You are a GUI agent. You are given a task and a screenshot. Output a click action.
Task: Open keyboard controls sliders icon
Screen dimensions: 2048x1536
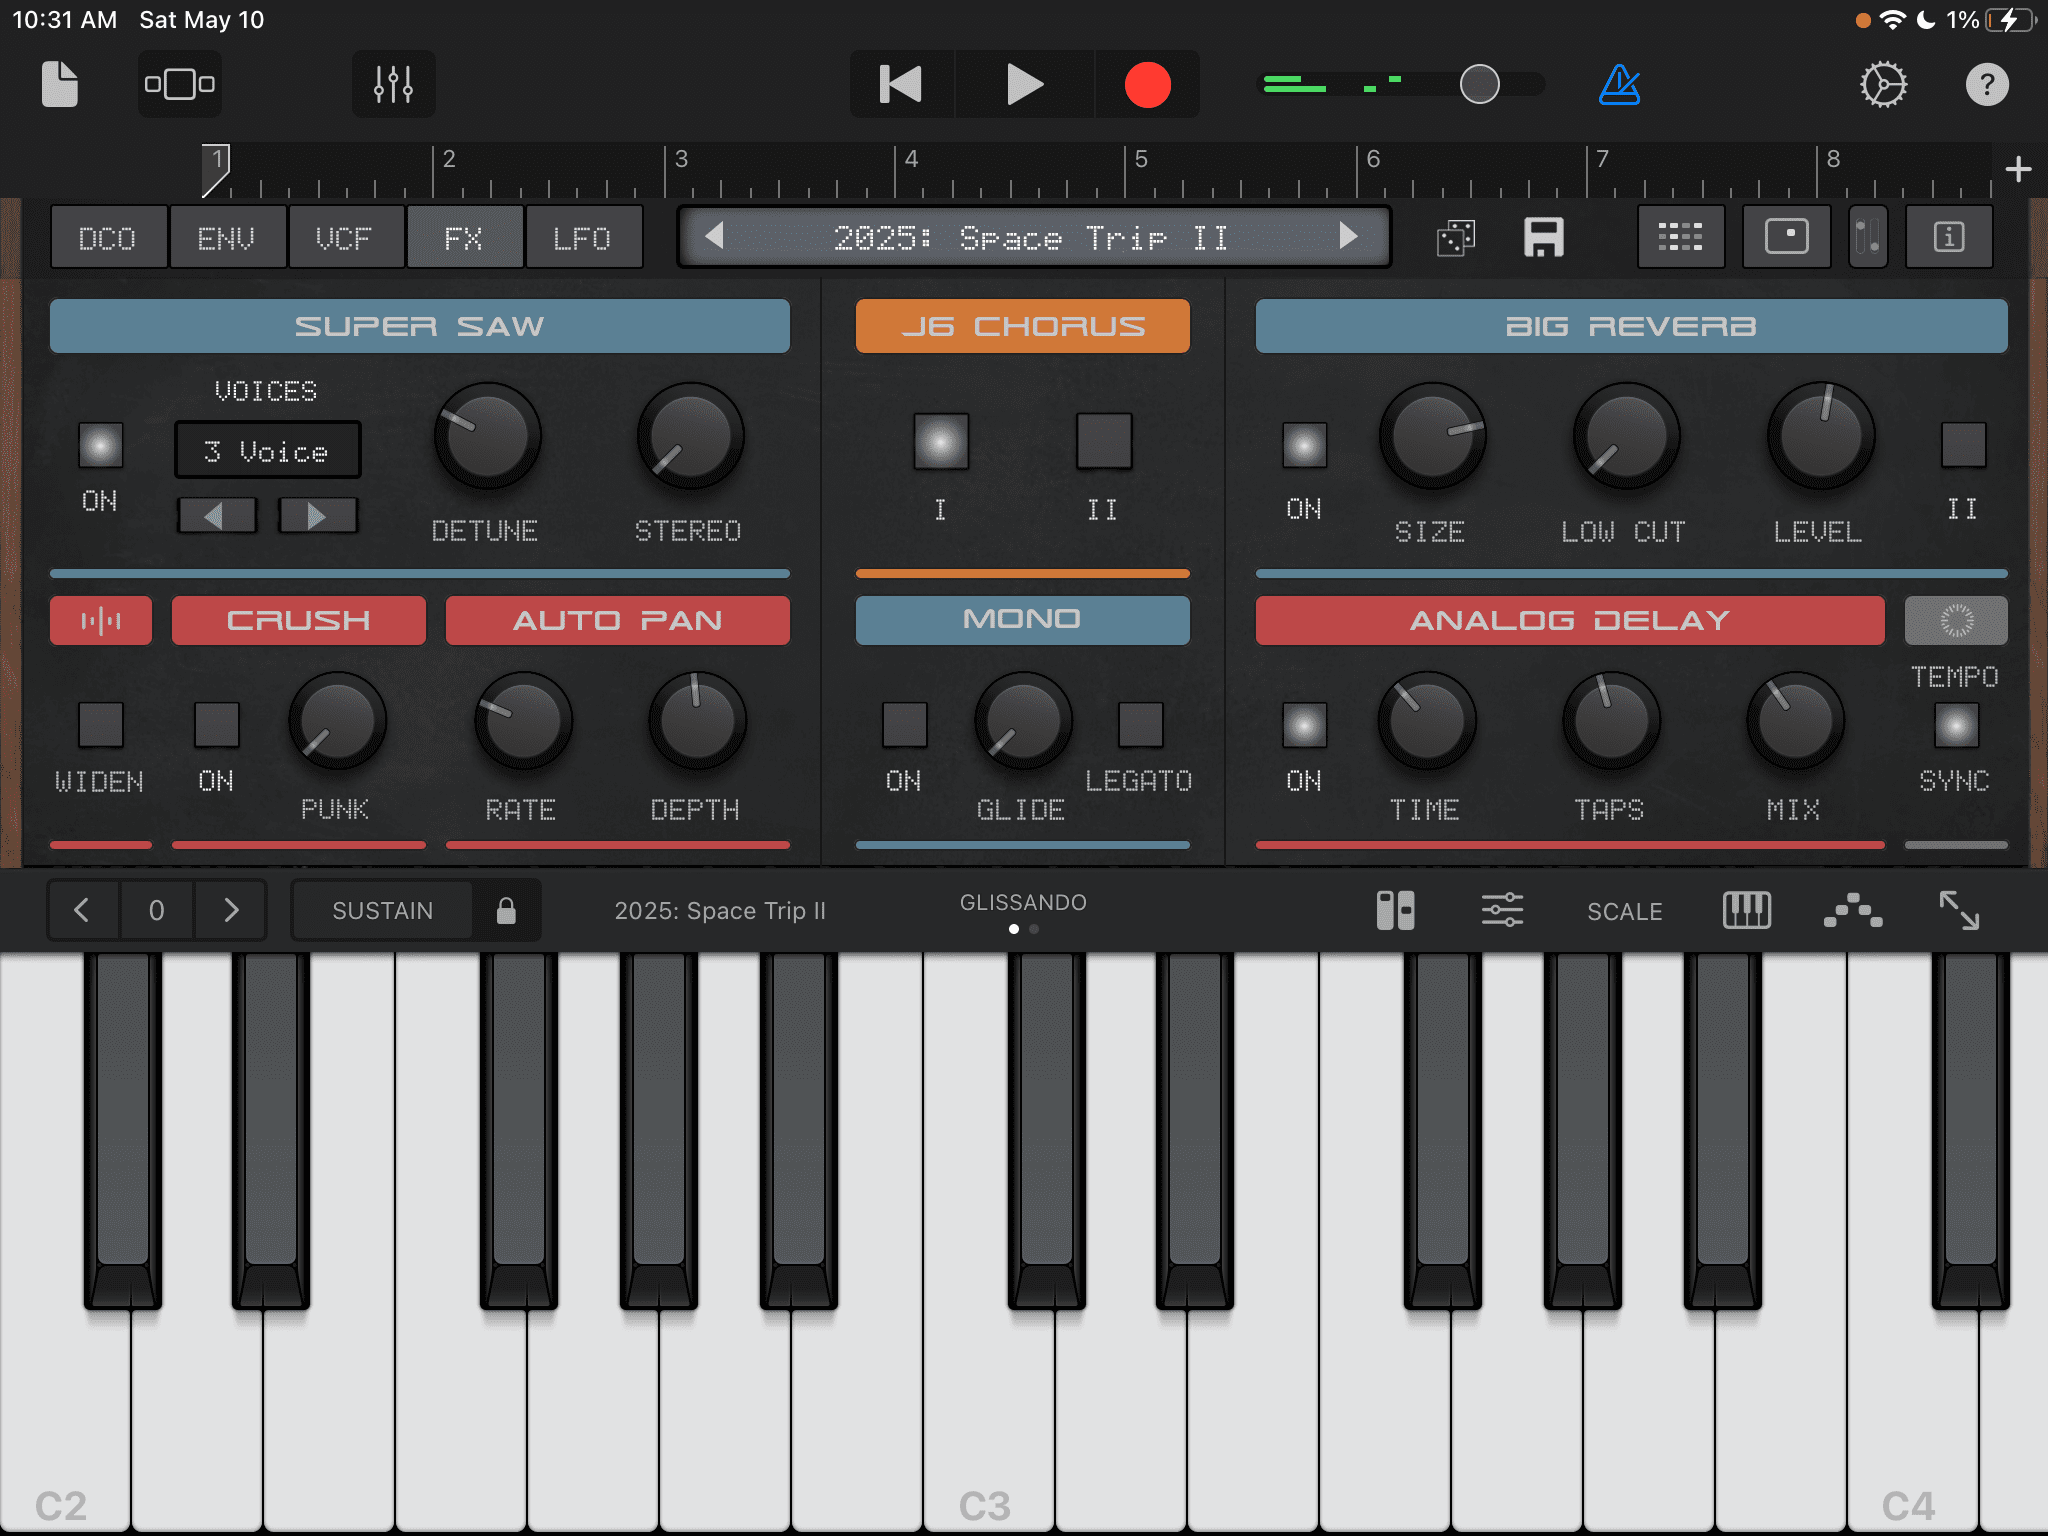pyautogui.click(x=1502, y=910)
